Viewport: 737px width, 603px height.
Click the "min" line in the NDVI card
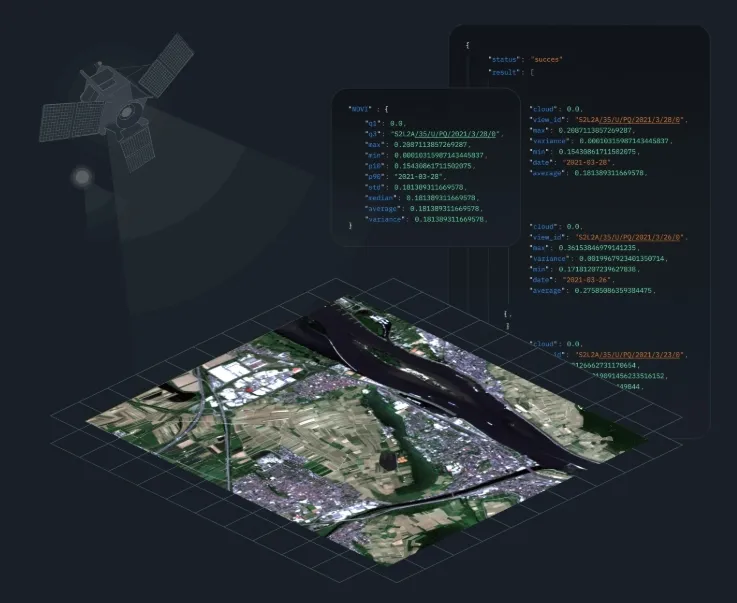click(x=426, y=155)
